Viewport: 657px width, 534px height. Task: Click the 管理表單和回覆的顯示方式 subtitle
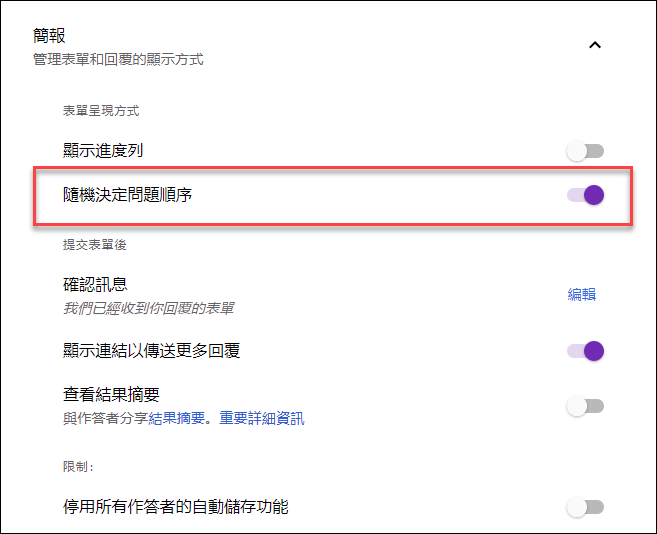point(118,59)
